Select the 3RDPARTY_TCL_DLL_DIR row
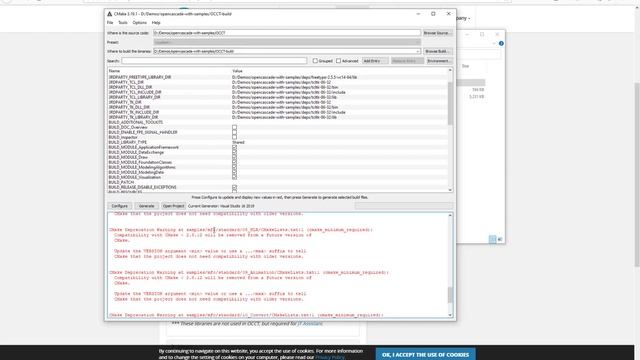The height and width of the screenshot is (360, 640). (278, 87)
